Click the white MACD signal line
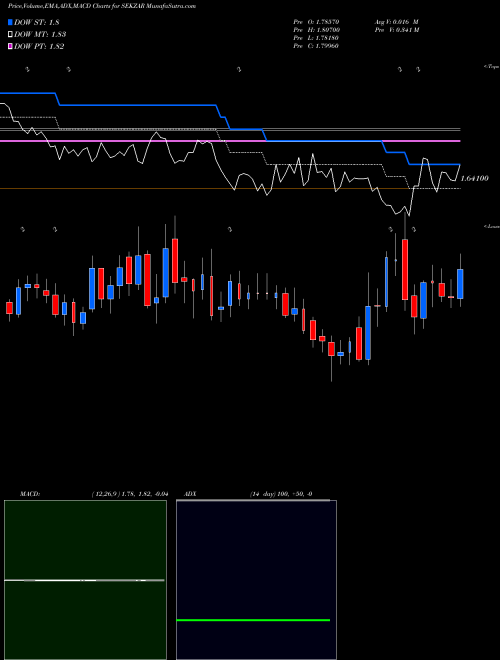Screen dimensions: 500x660 (x=84, y=580)
